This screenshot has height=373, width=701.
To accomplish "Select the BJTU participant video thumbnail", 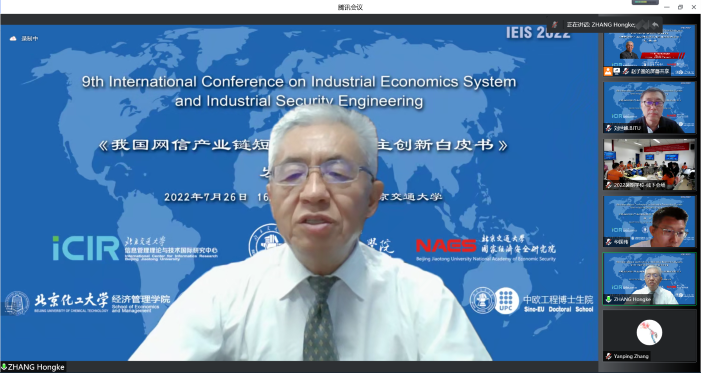I will point(649,107).
